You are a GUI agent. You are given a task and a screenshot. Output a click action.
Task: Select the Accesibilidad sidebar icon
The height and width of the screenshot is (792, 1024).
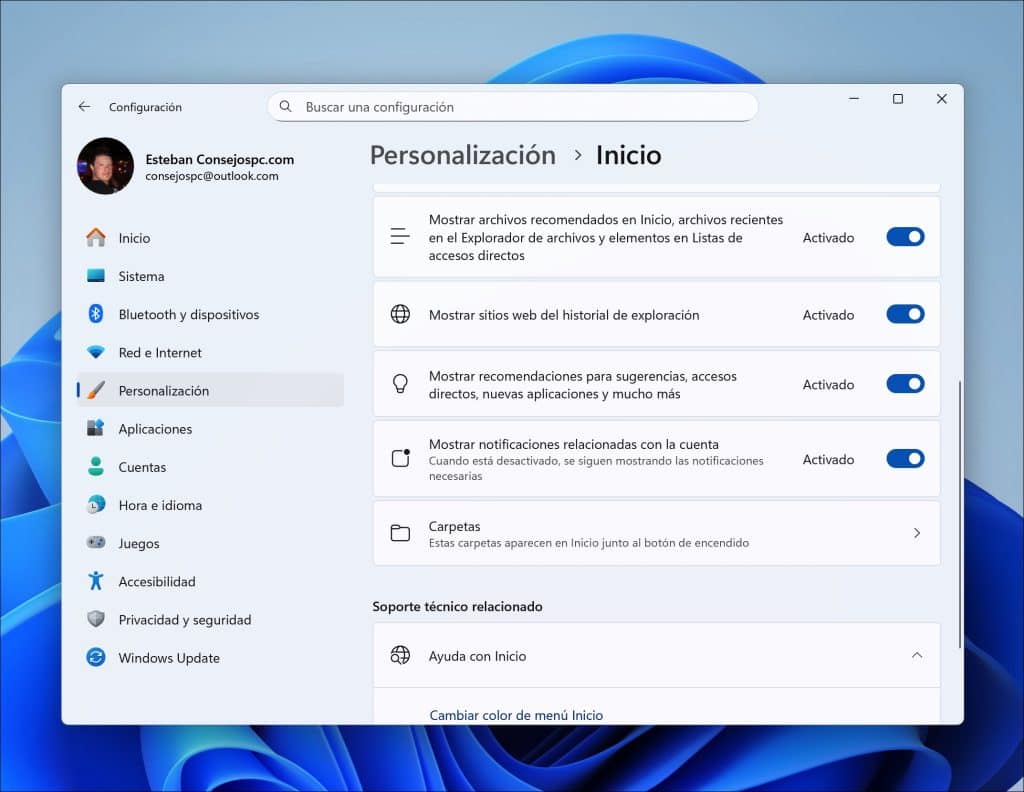point(100,581)
